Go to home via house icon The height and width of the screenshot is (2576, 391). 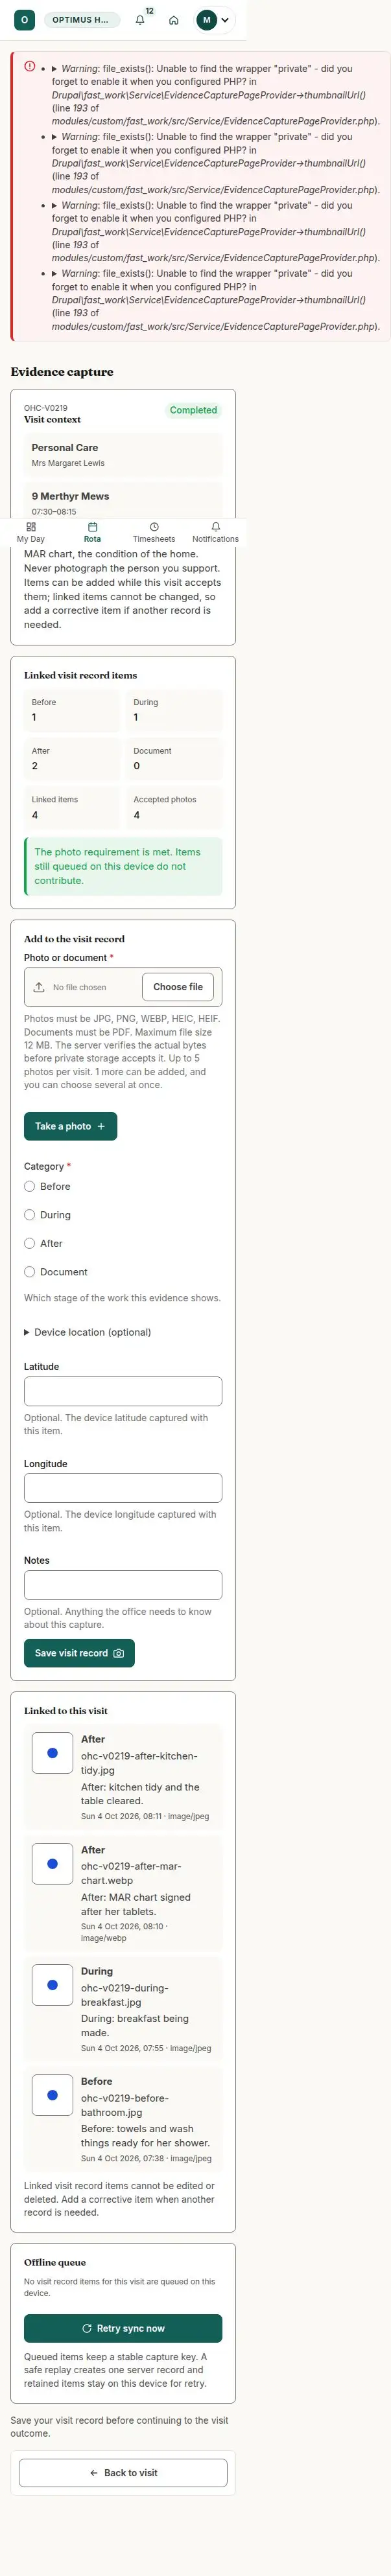[x=174, y=20]
